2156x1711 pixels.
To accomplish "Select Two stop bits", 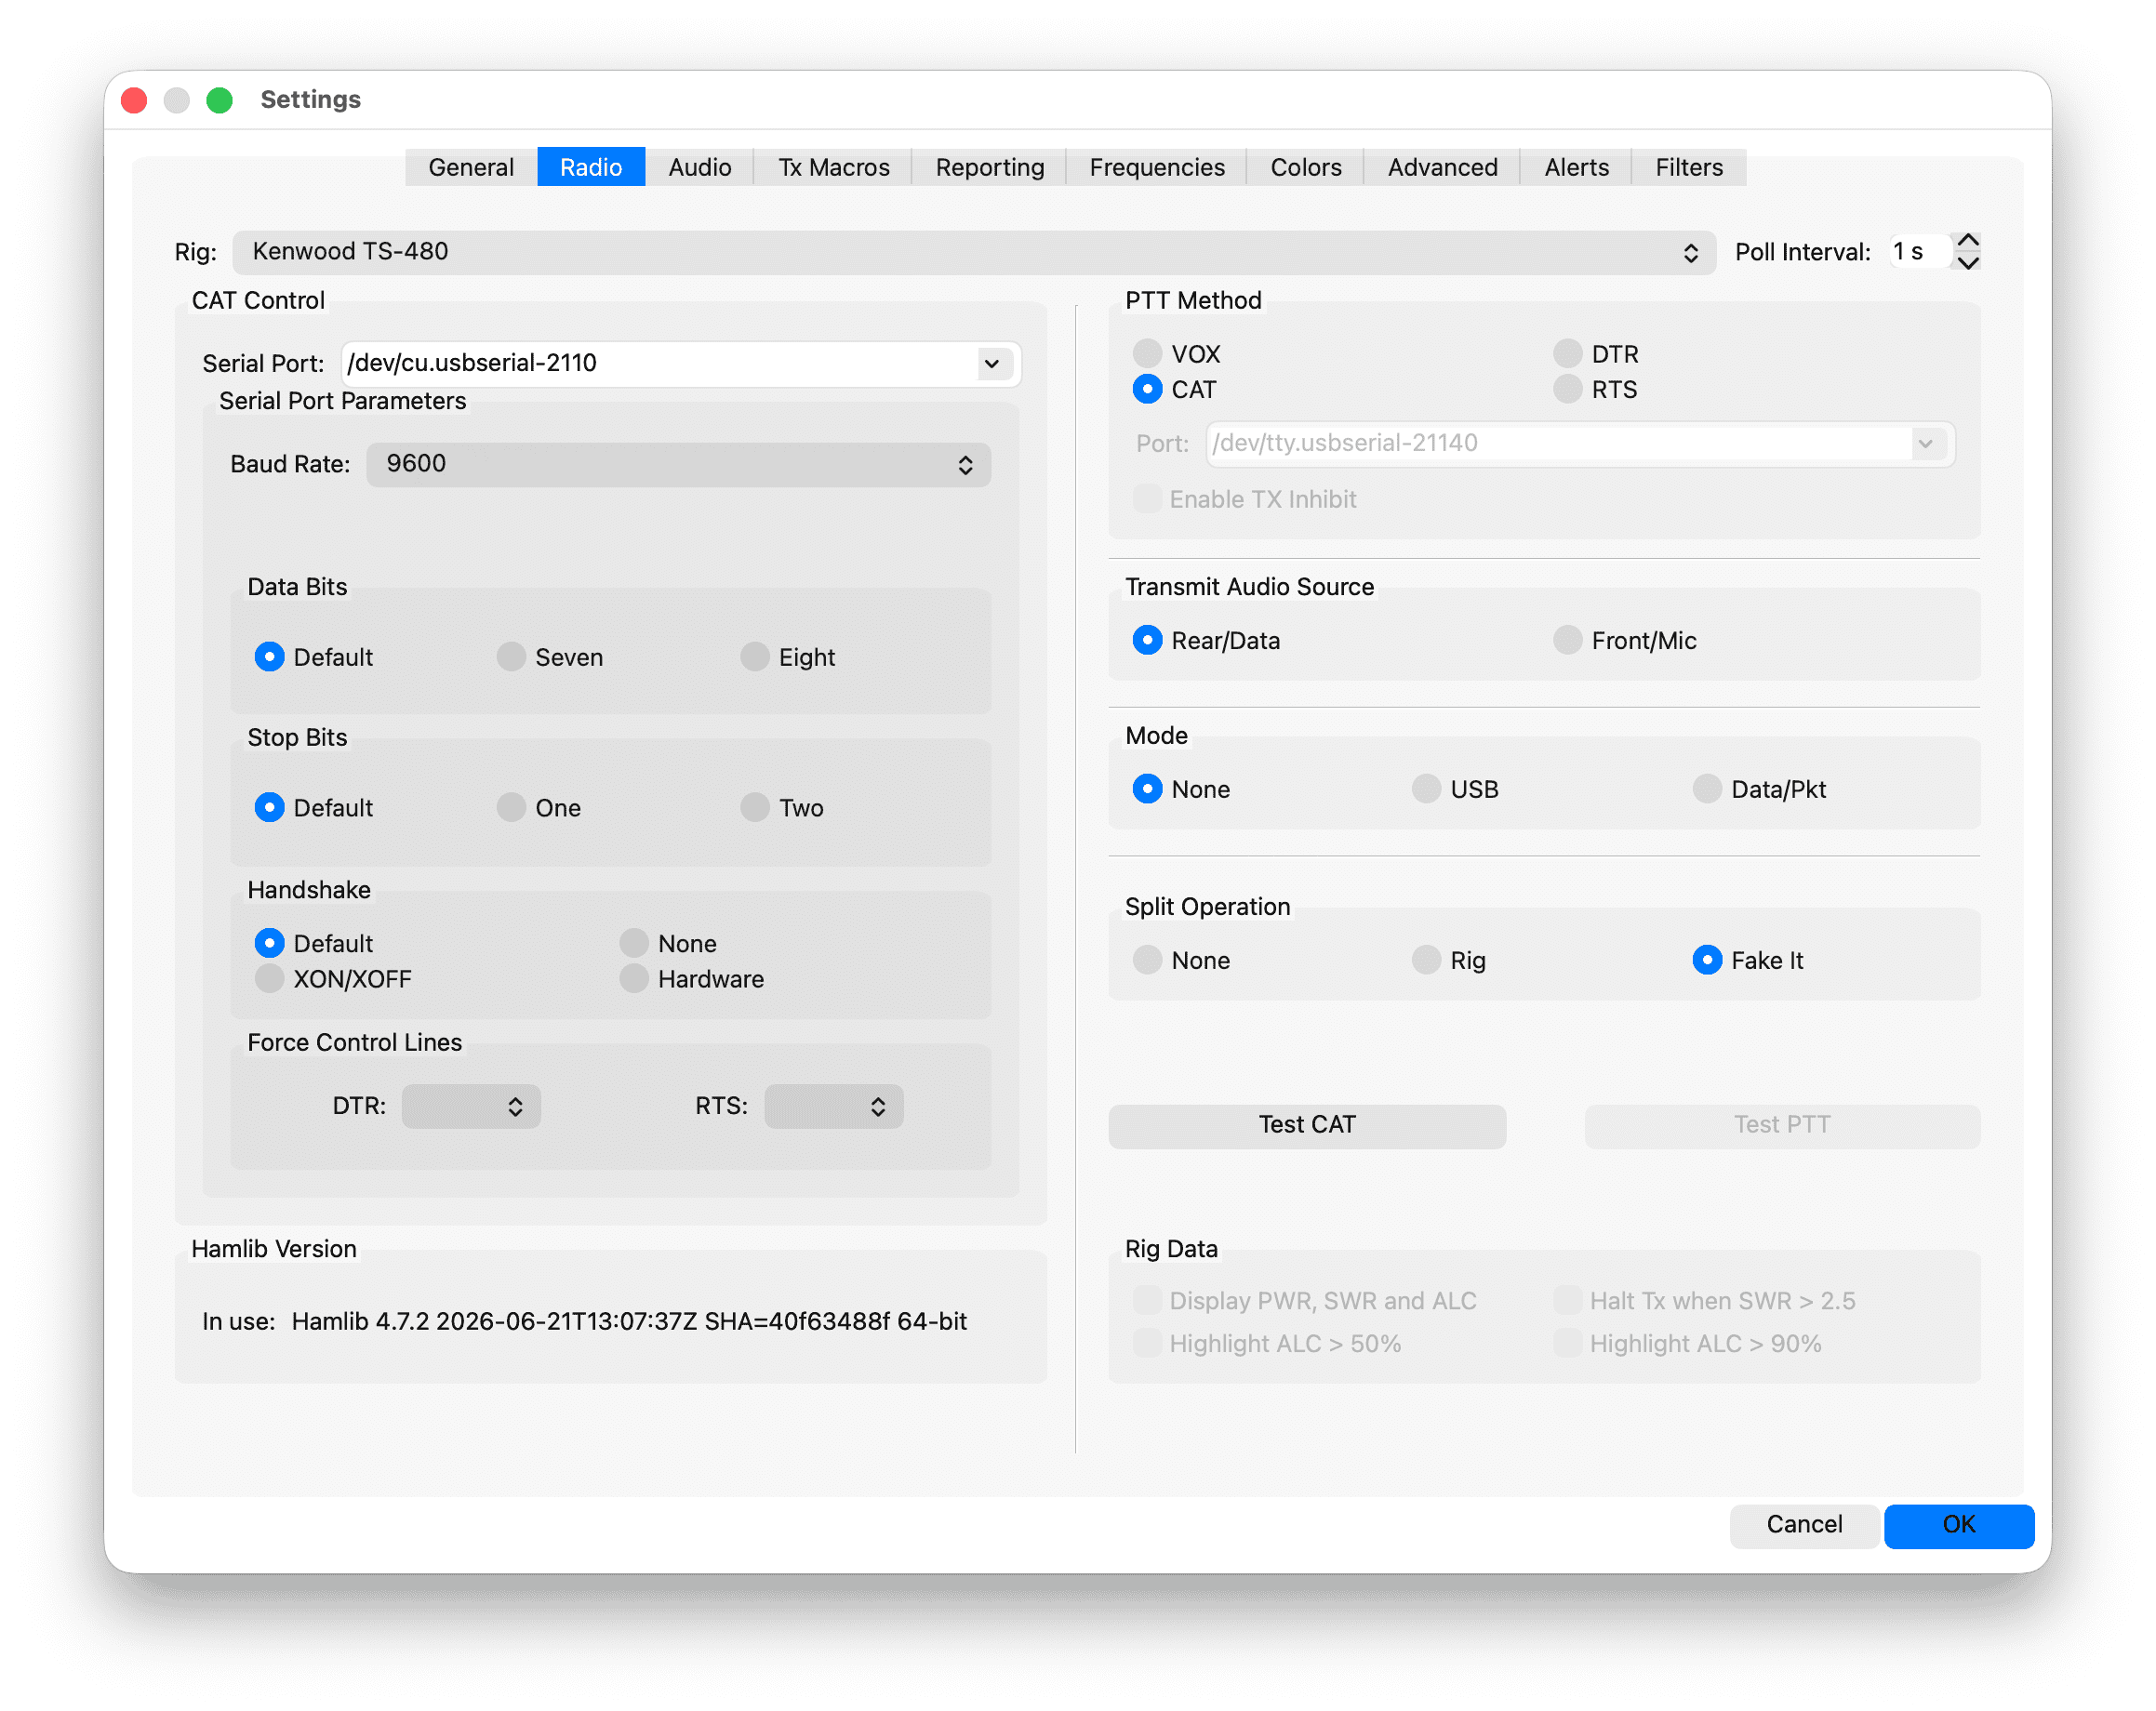I will 782,808.
